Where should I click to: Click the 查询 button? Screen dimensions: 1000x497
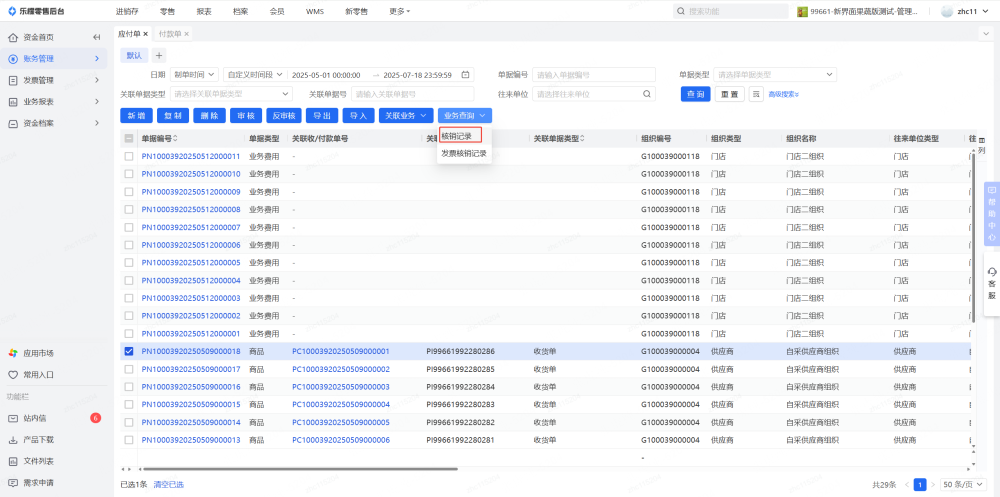click(x=696, y=94)
